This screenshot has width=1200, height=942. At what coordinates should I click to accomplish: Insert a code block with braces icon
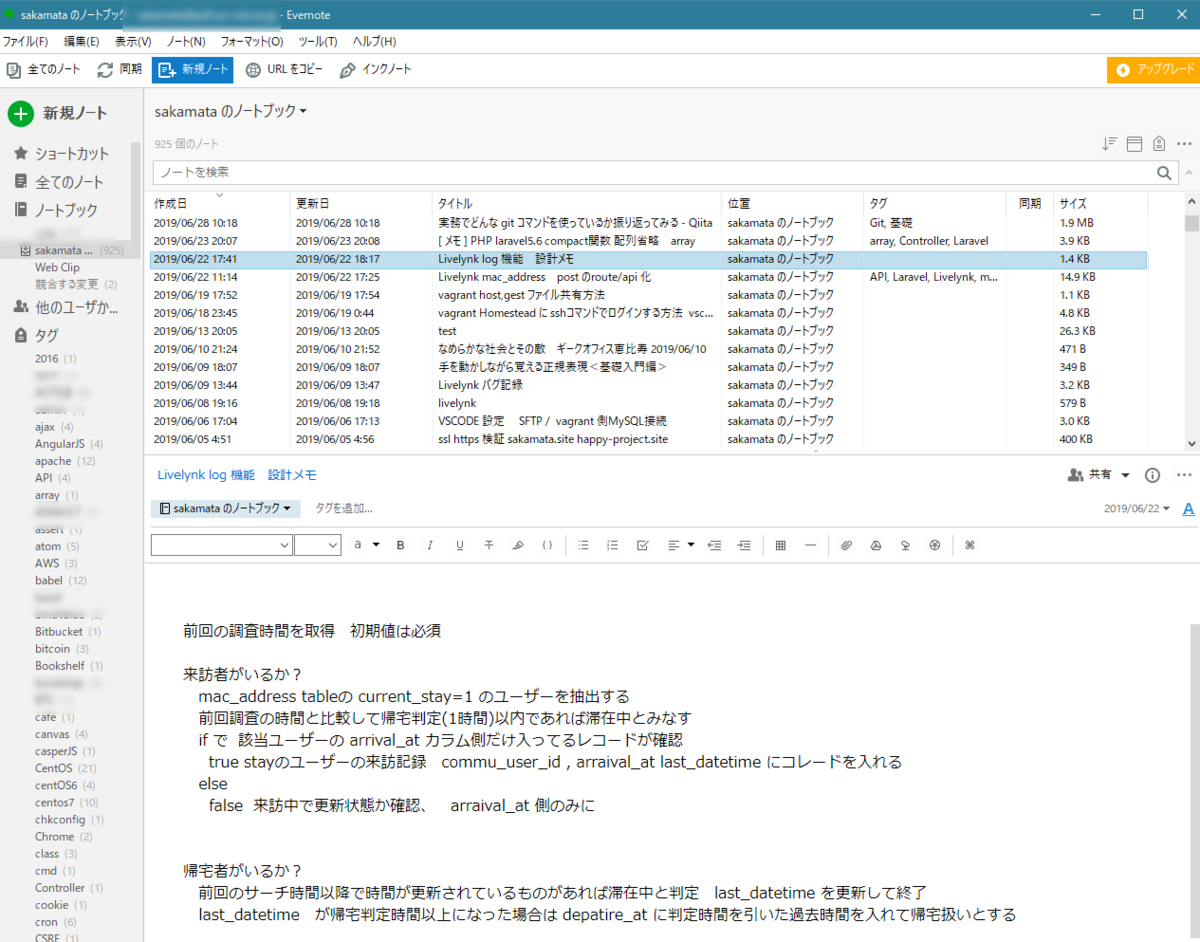pos(547,545)
